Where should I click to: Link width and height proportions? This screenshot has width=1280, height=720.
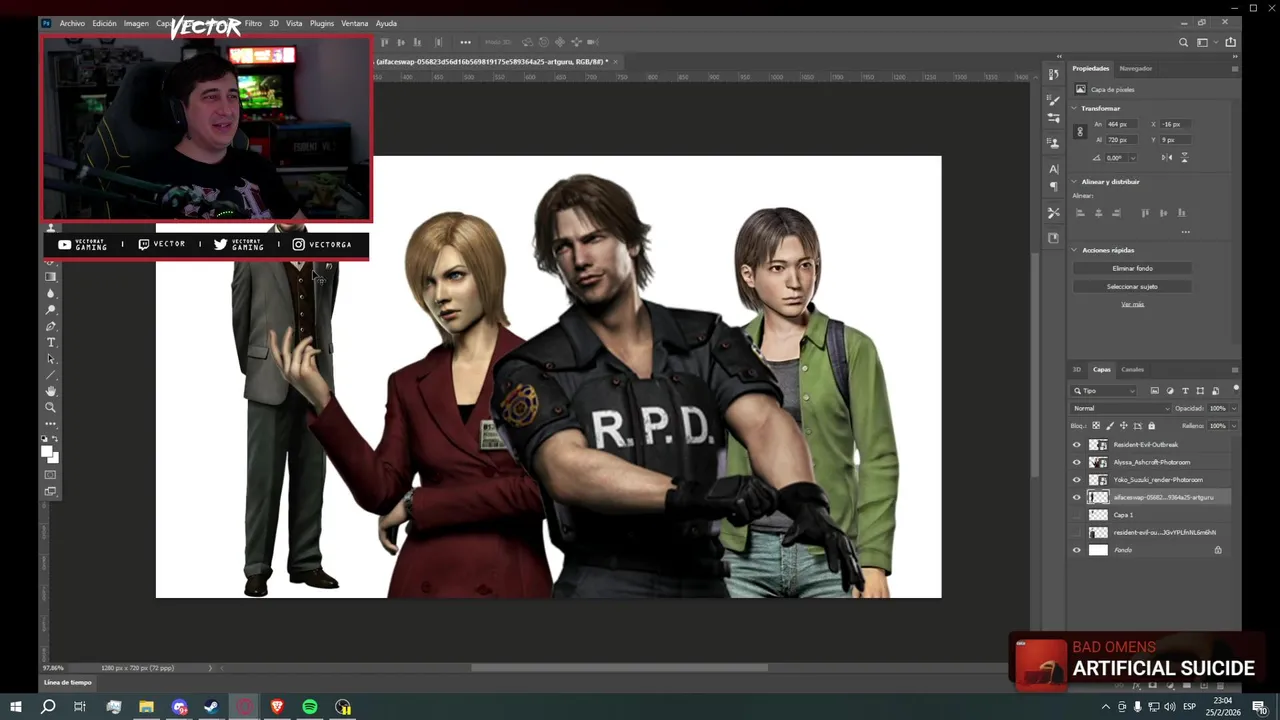tap(1079, 132)
